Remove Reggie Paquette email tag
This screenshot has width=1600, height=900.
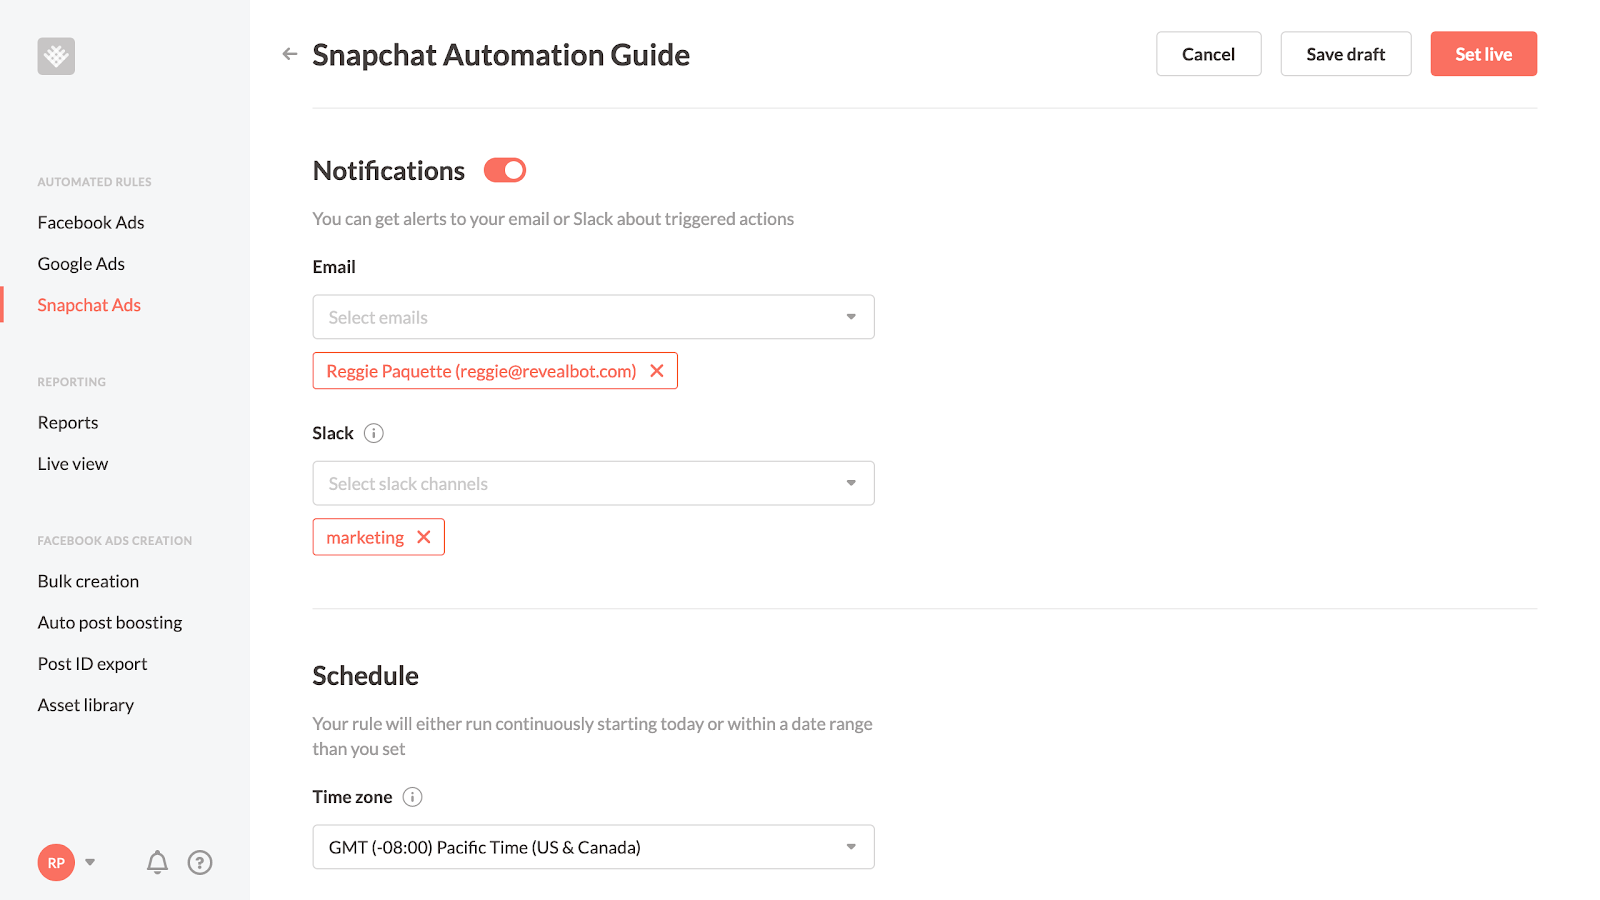pyautogui.click(x=657, y=371)
